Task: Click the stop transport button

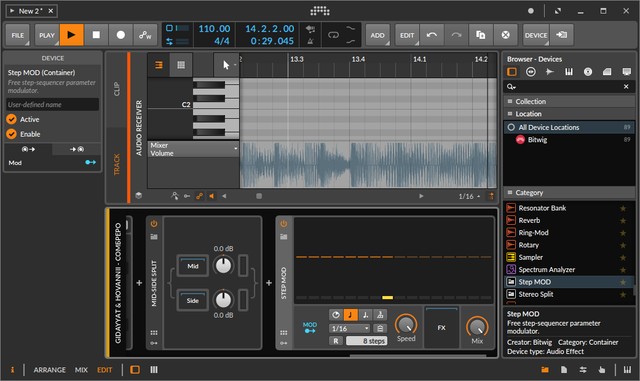Action: pos(96,35)
